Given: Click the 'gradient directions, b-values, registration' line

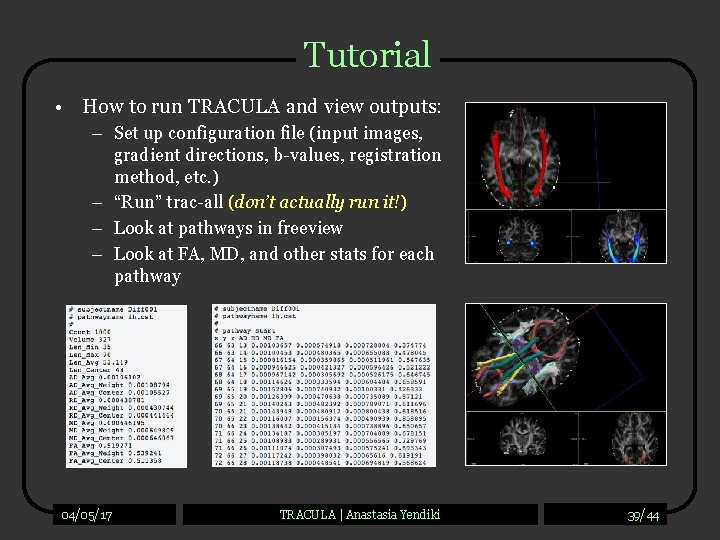Looking at the screenshot, I should [x=277, y=155].
